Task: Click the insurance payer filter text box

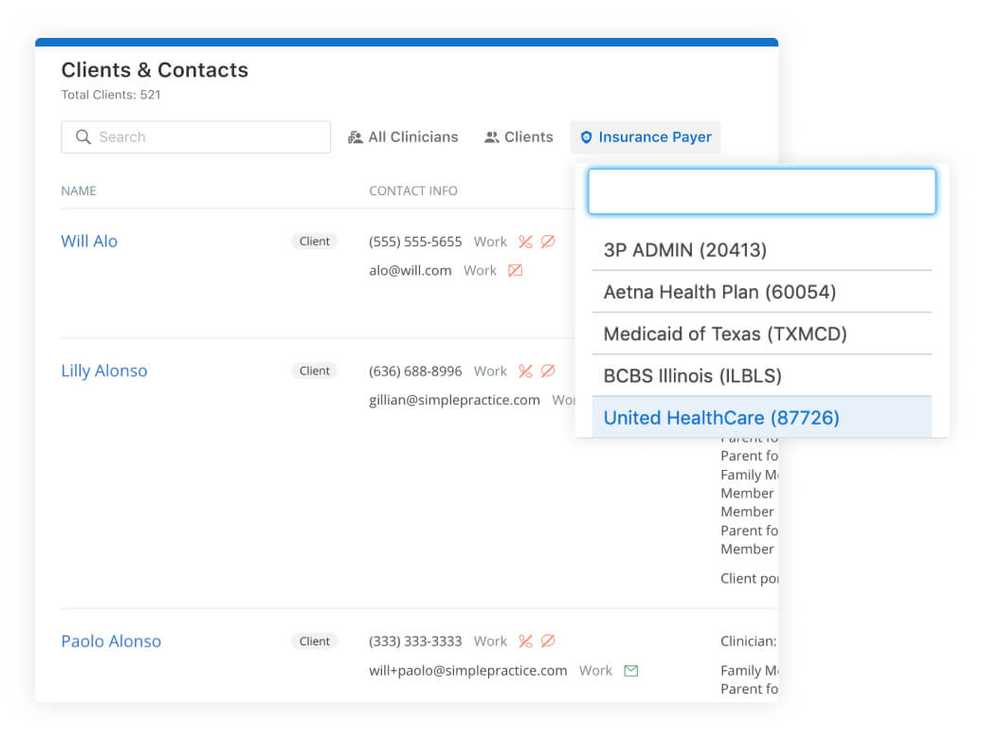Action: coord(761,191)
